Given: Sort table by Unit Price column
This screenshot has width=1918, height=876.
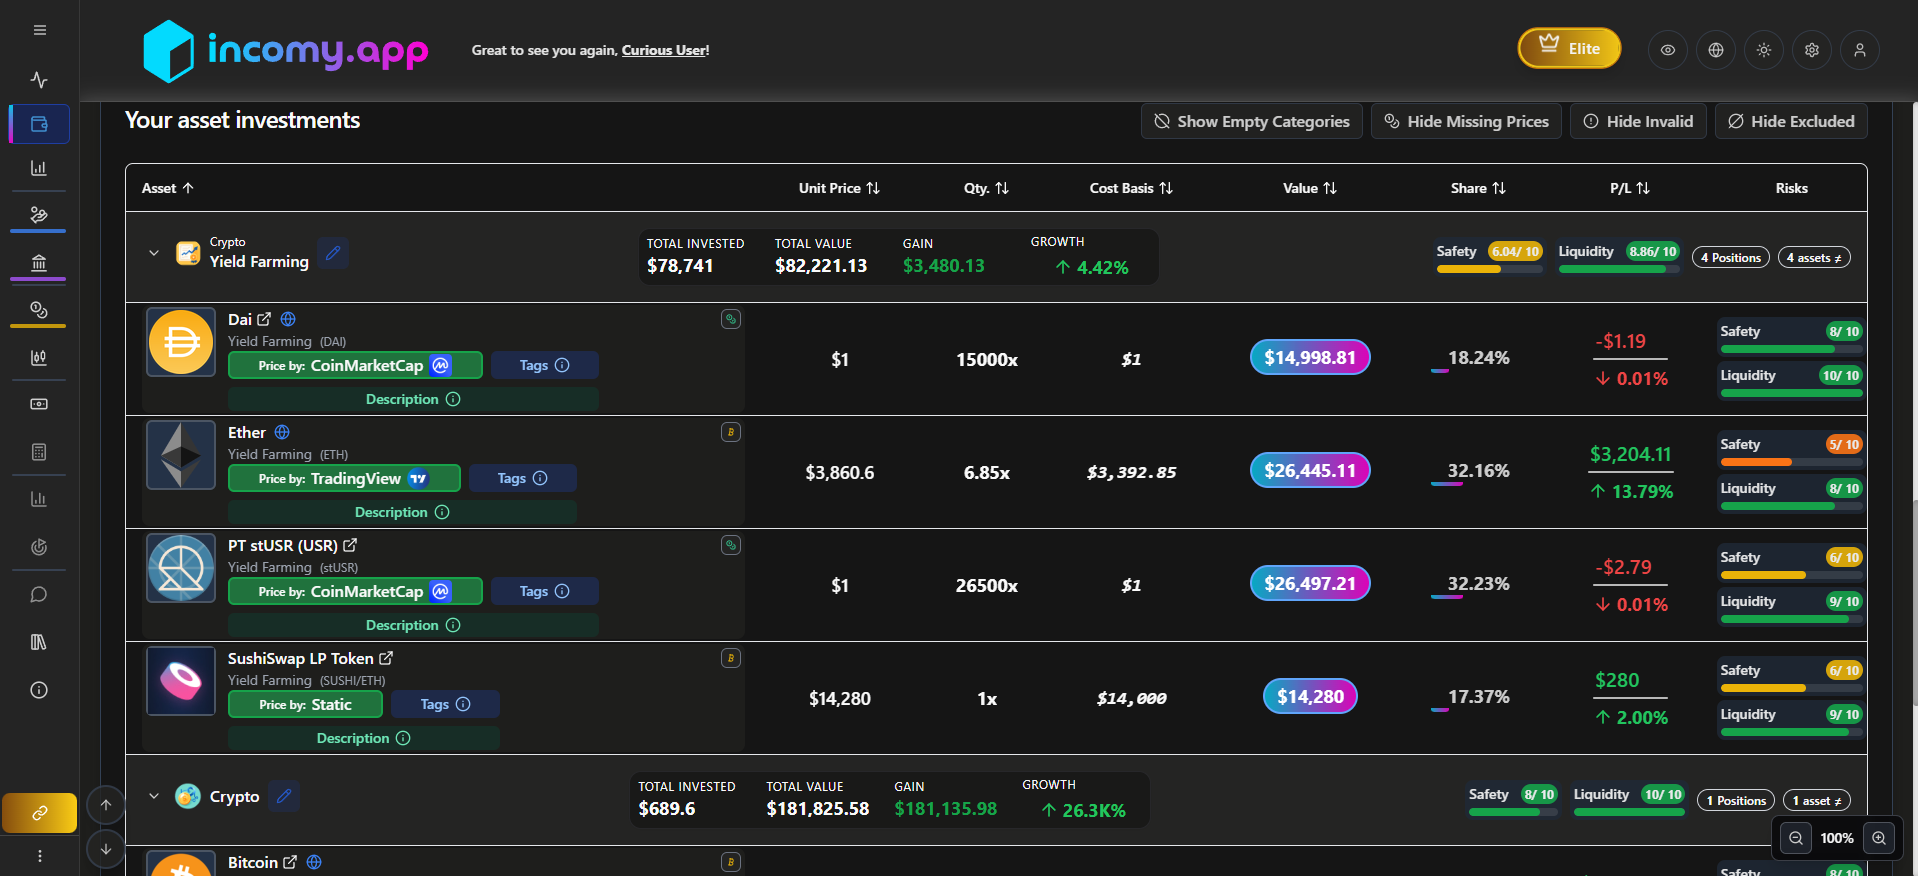Looking at the screenshot, I should click(x=839, y=188).
